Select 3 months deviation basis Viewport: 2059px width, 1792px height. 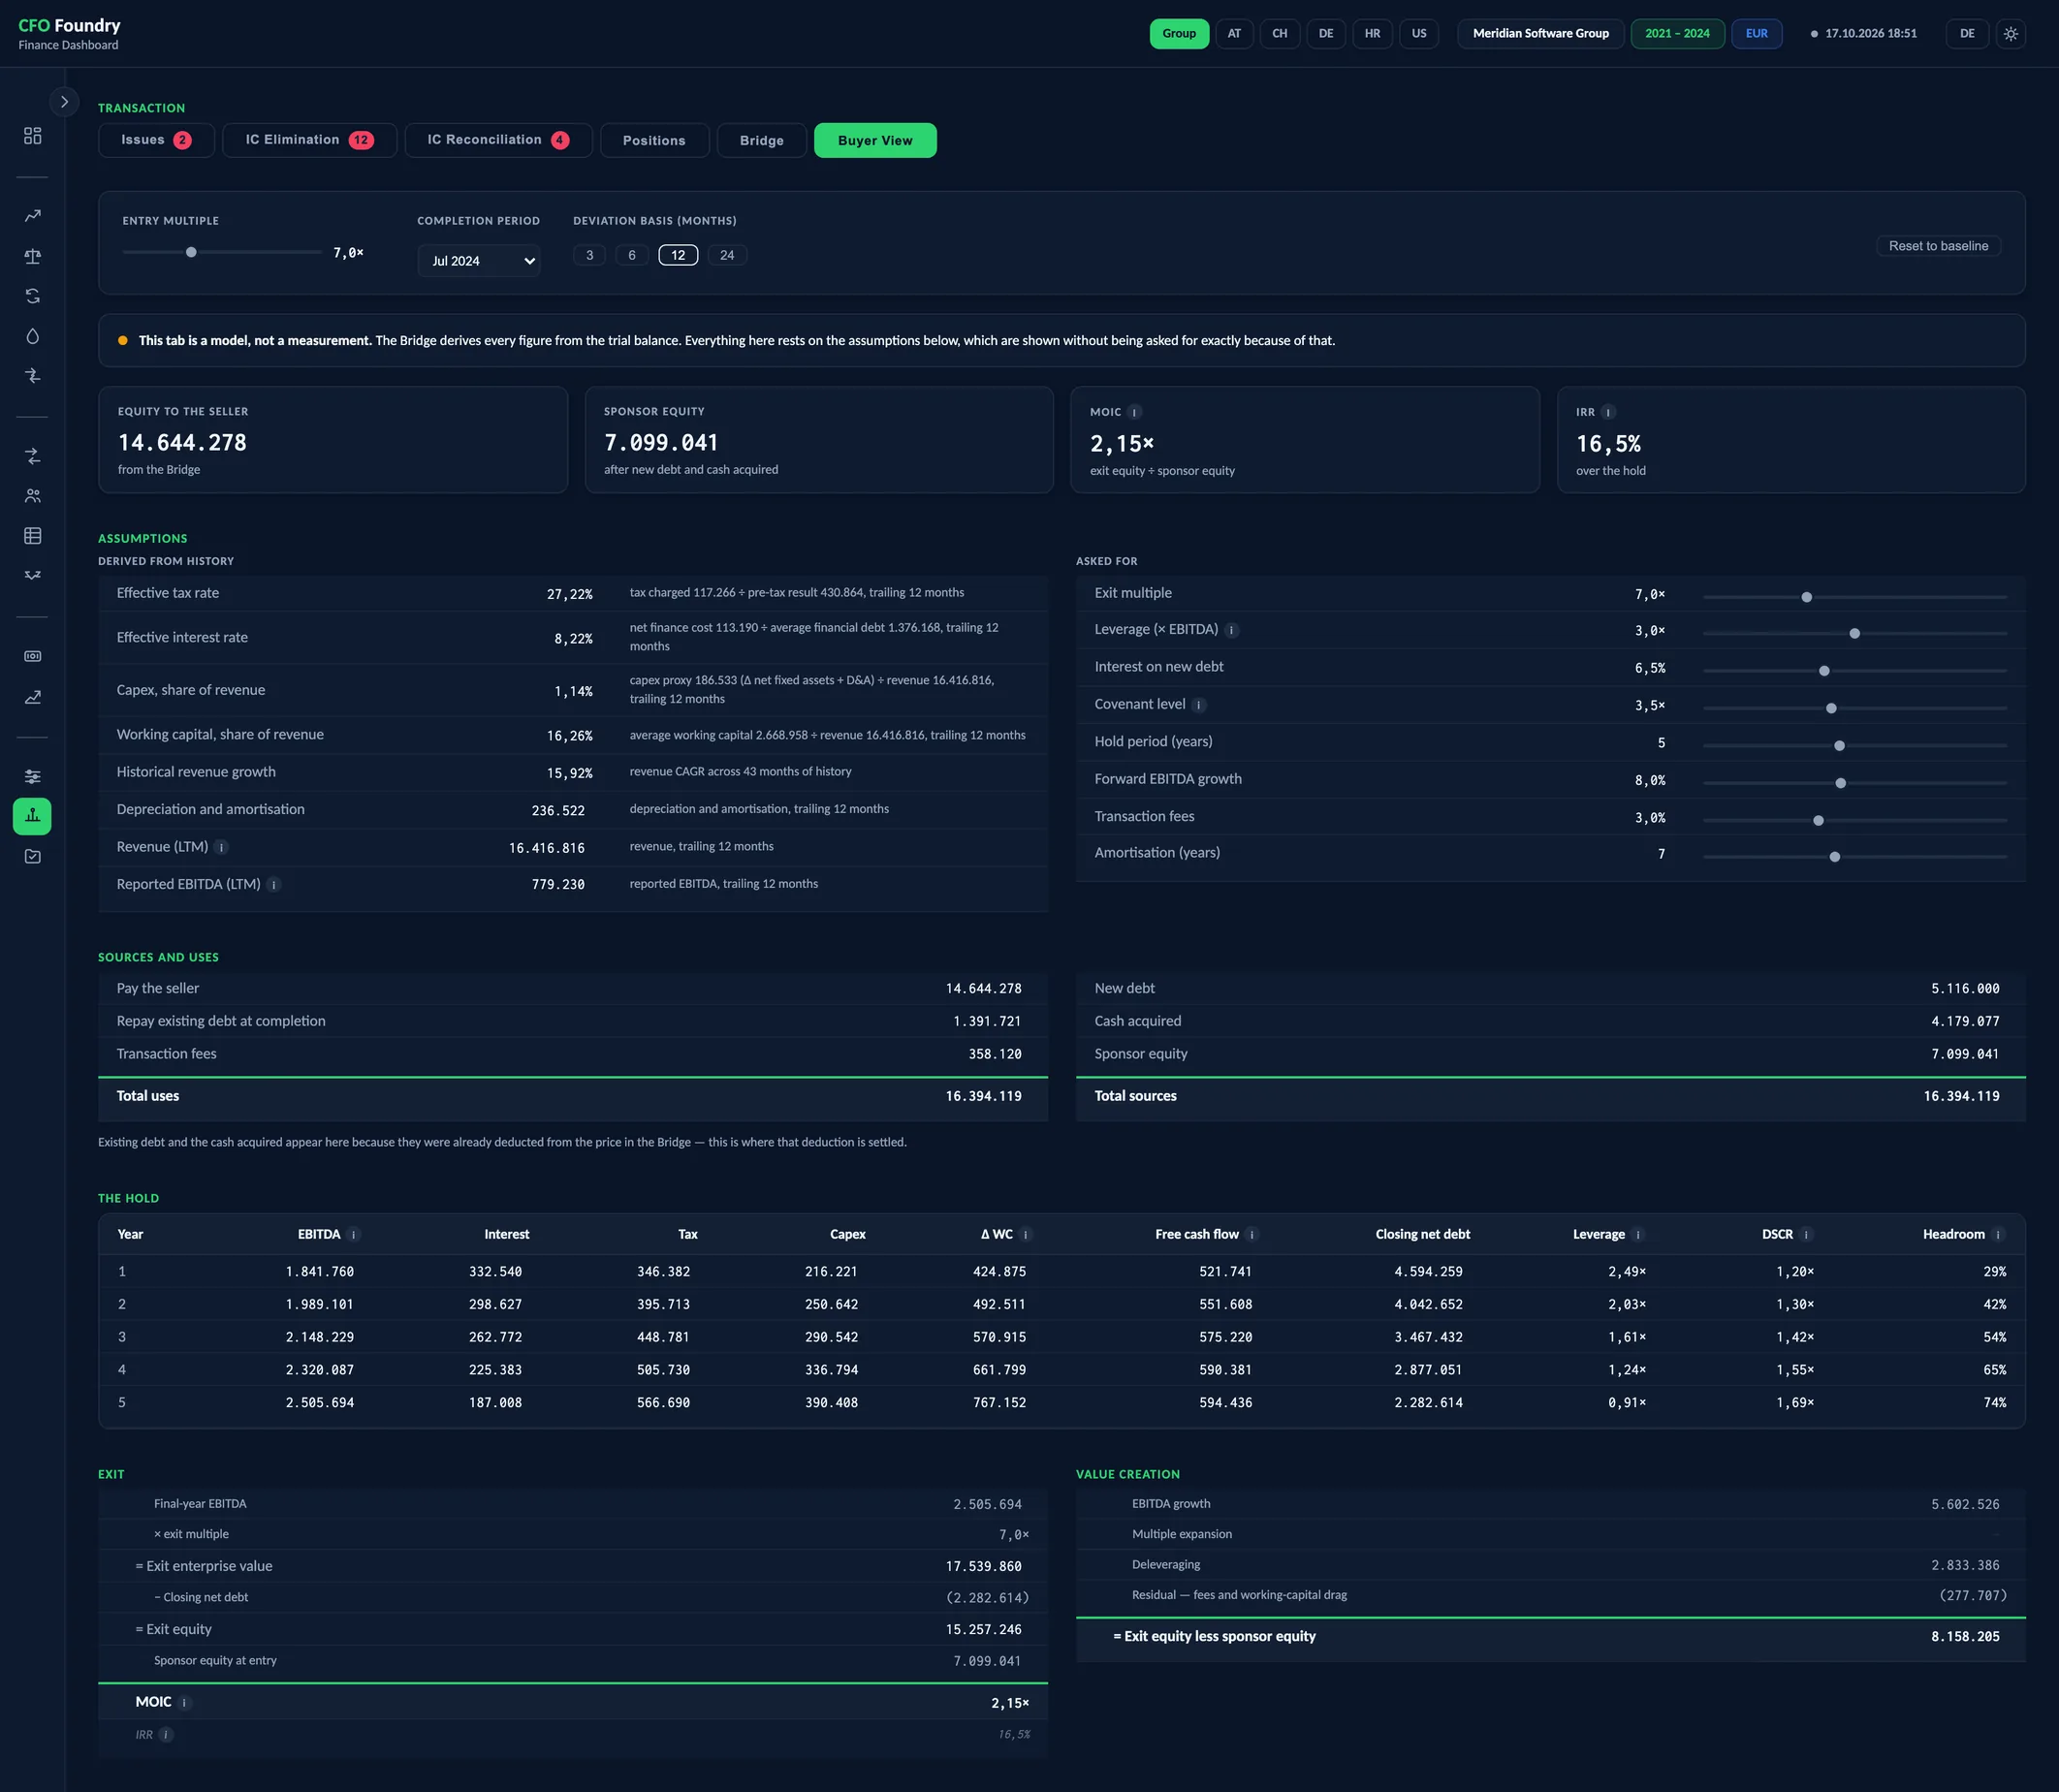coord(589,255)
